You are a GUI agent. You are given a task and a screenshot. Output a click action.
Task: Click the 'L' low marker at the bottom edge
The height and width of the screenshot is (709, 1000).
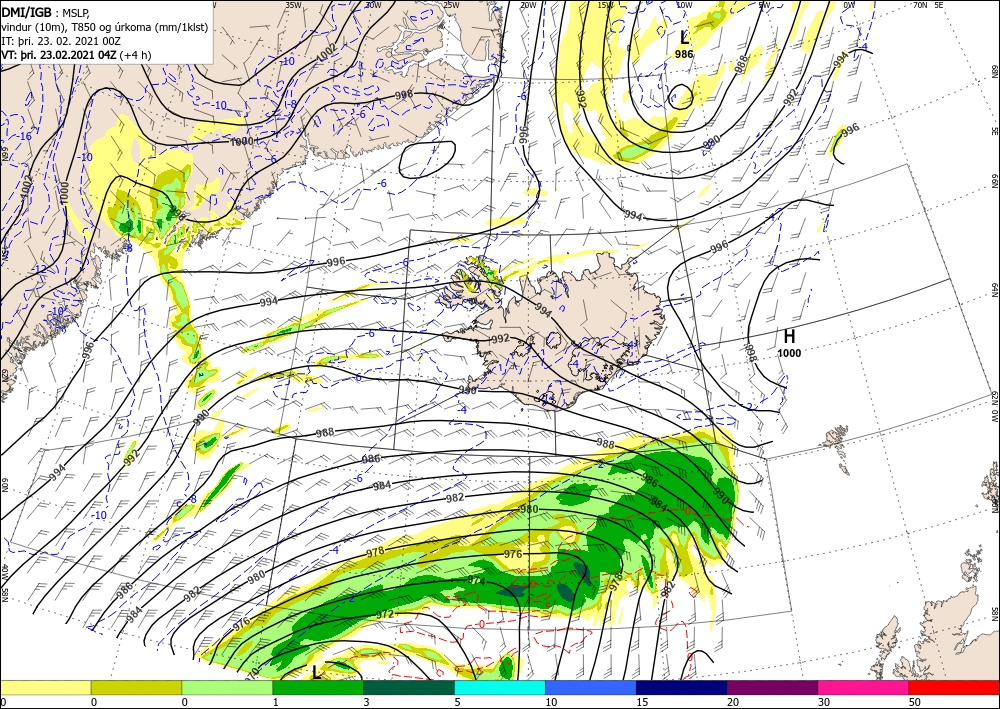pos(316,671)
